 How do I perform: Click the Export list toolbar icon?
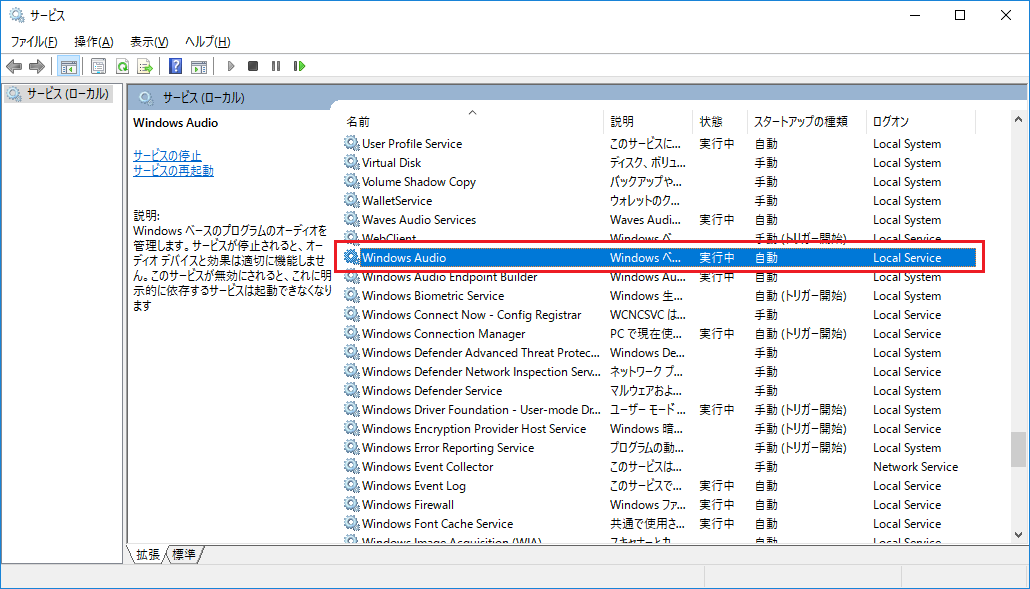point(145,66)
